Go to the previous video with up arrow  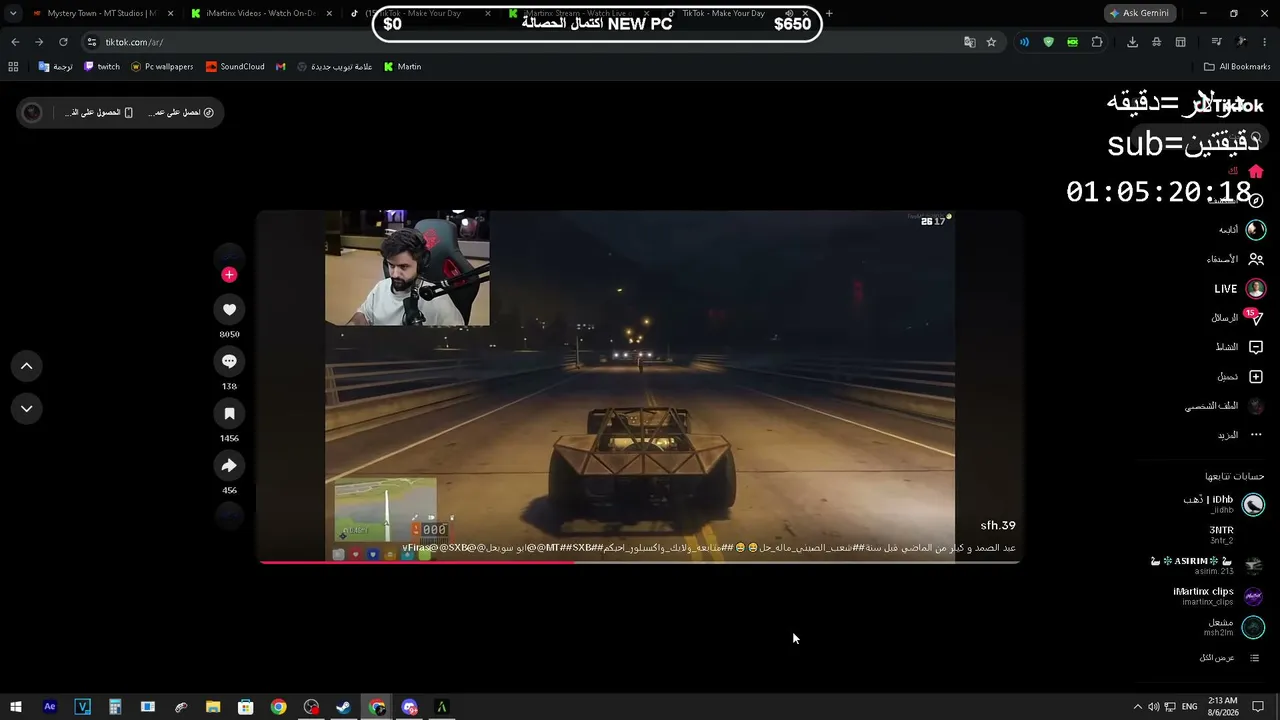click(27, 366)
